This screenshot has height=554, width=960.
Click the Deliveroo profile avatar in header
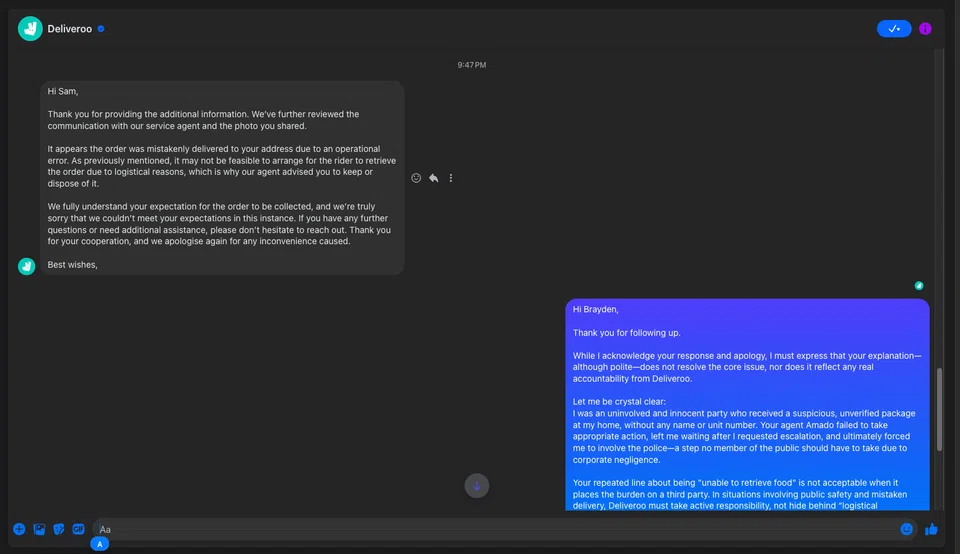click(x=30, y=29)
